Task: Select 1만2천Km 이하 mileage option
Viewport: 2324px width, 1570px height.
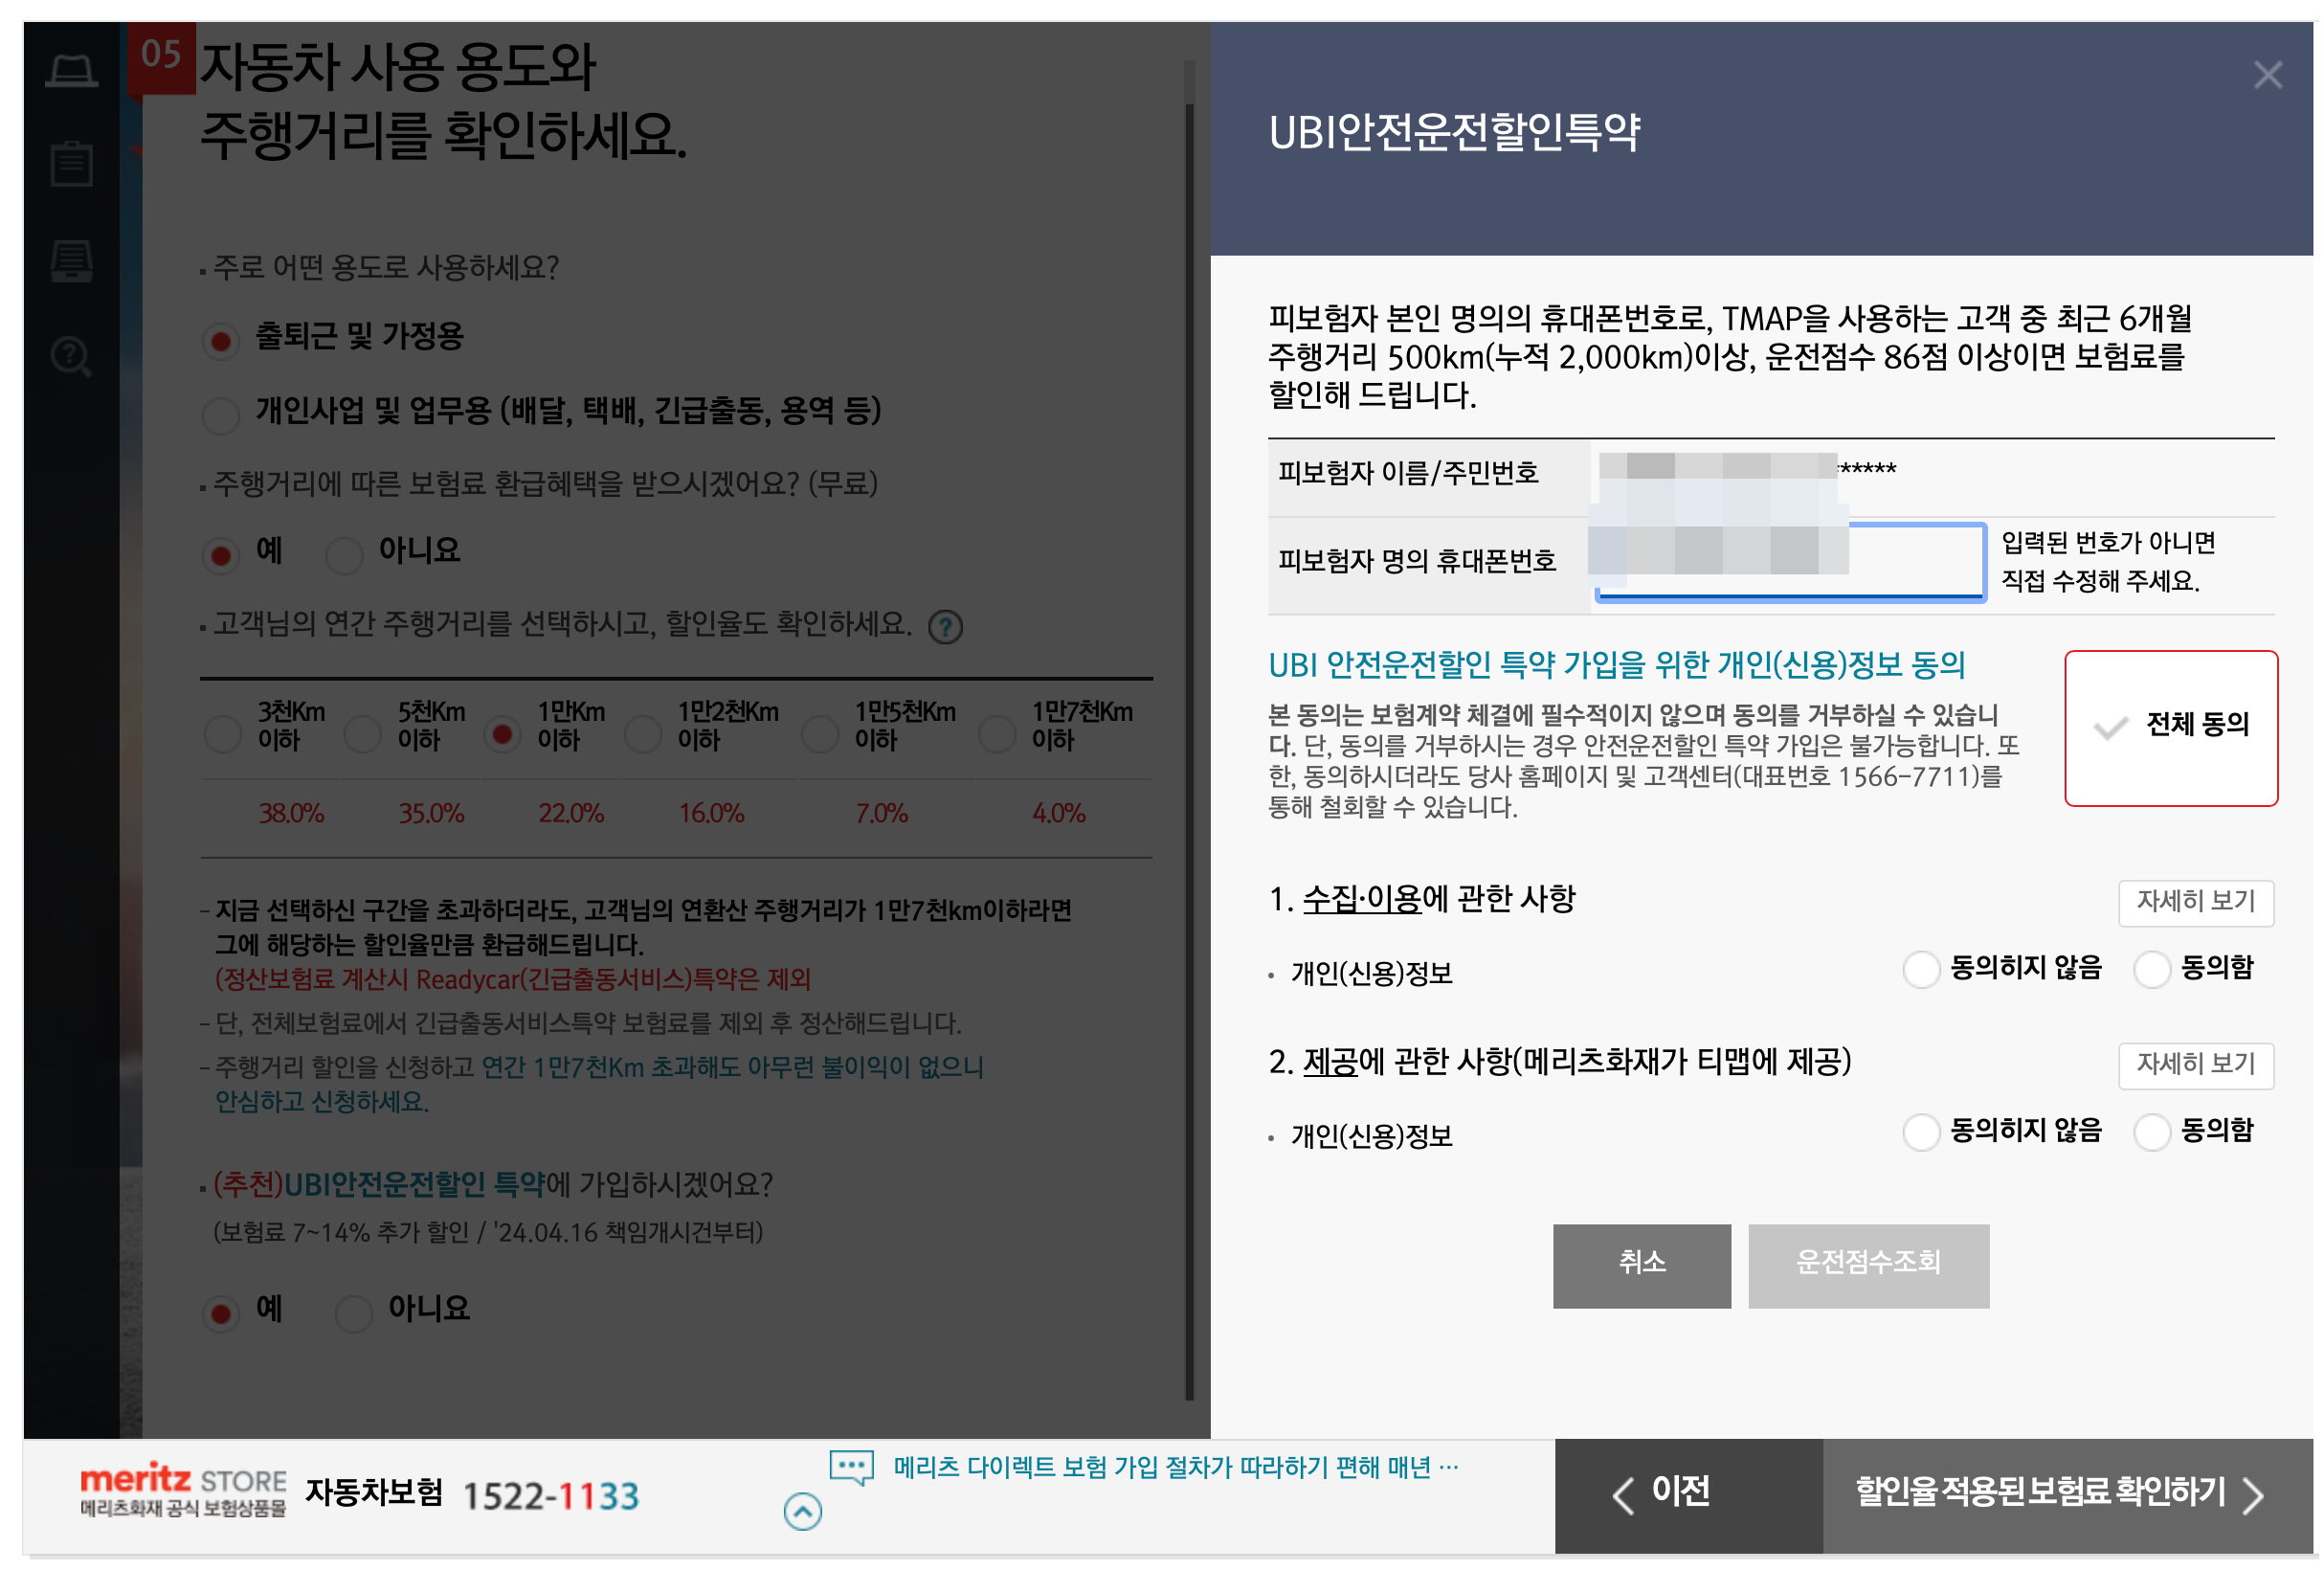Action: tap(643, 734)
